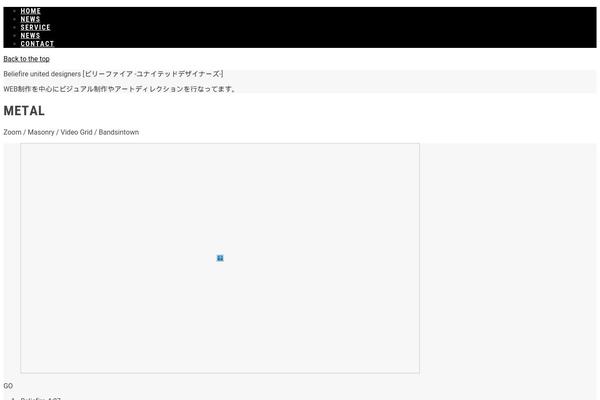Open the SERVICE navigation link
Viewport: 600px width, 400px height.
36,28
